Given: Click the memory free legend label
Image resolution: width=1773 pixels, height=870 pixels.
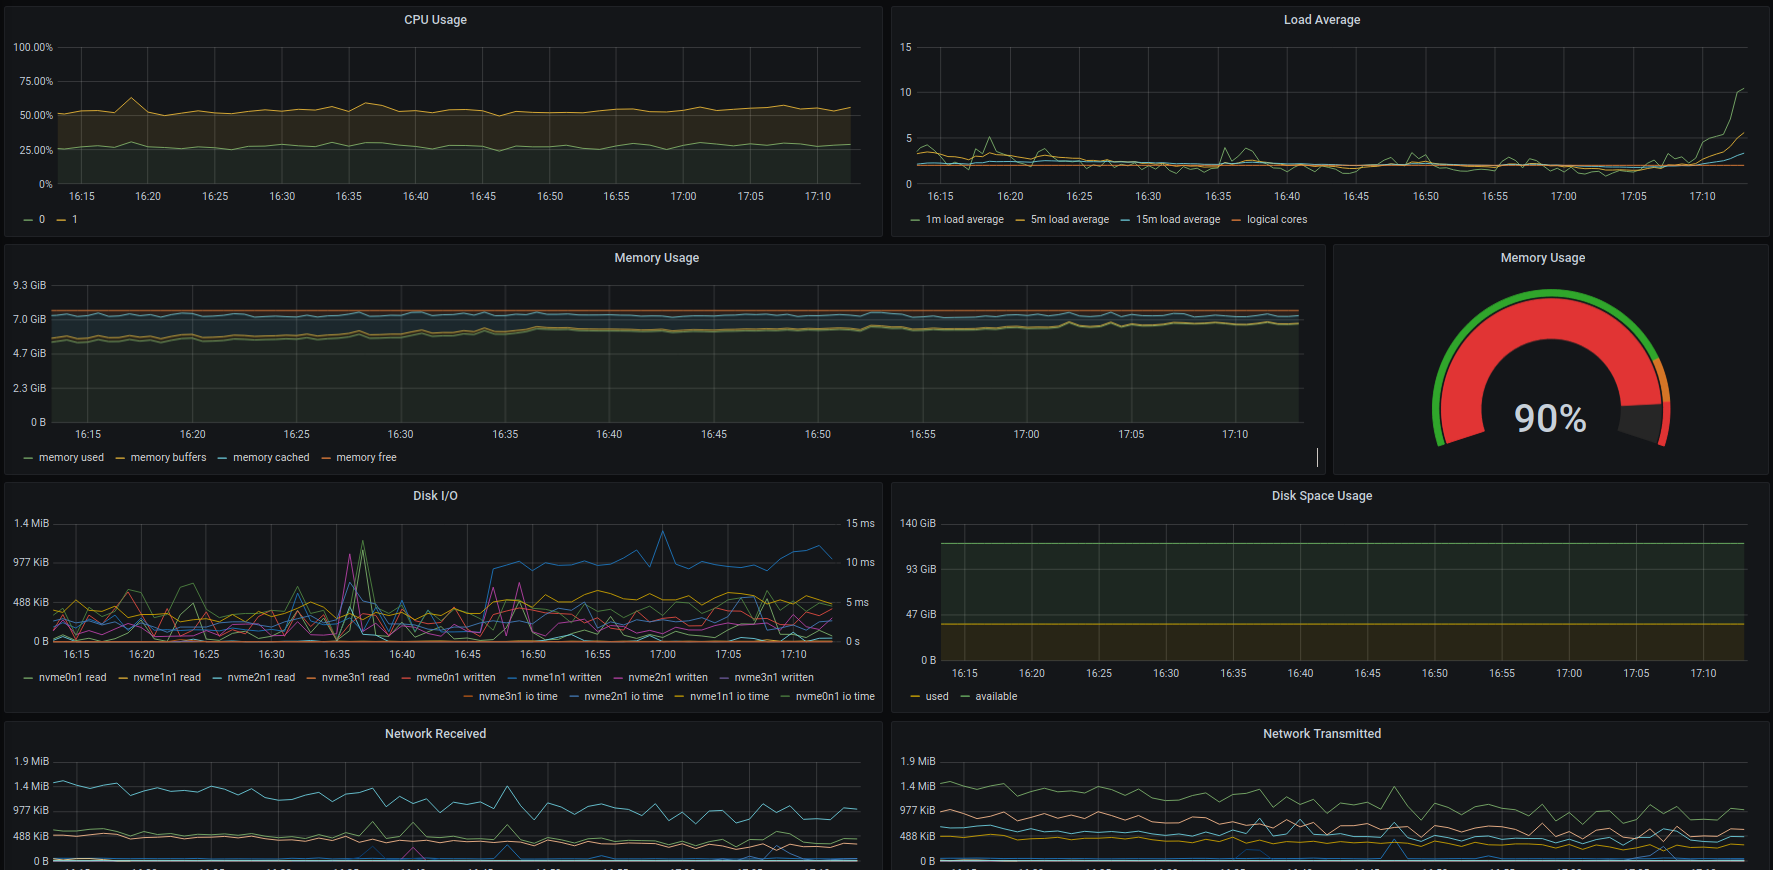Looking at the screenshot, I should click(x=366, y=458).
